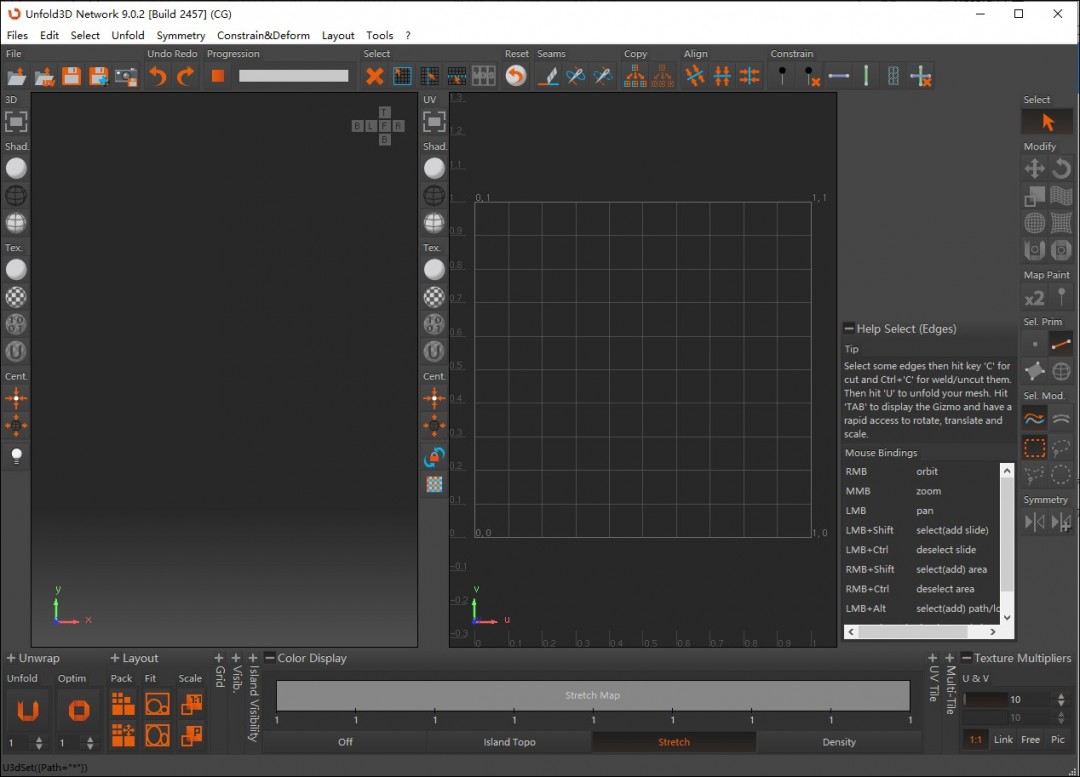
Task: Toggle wireframe shading in UV view
Action: click(434, 196)
